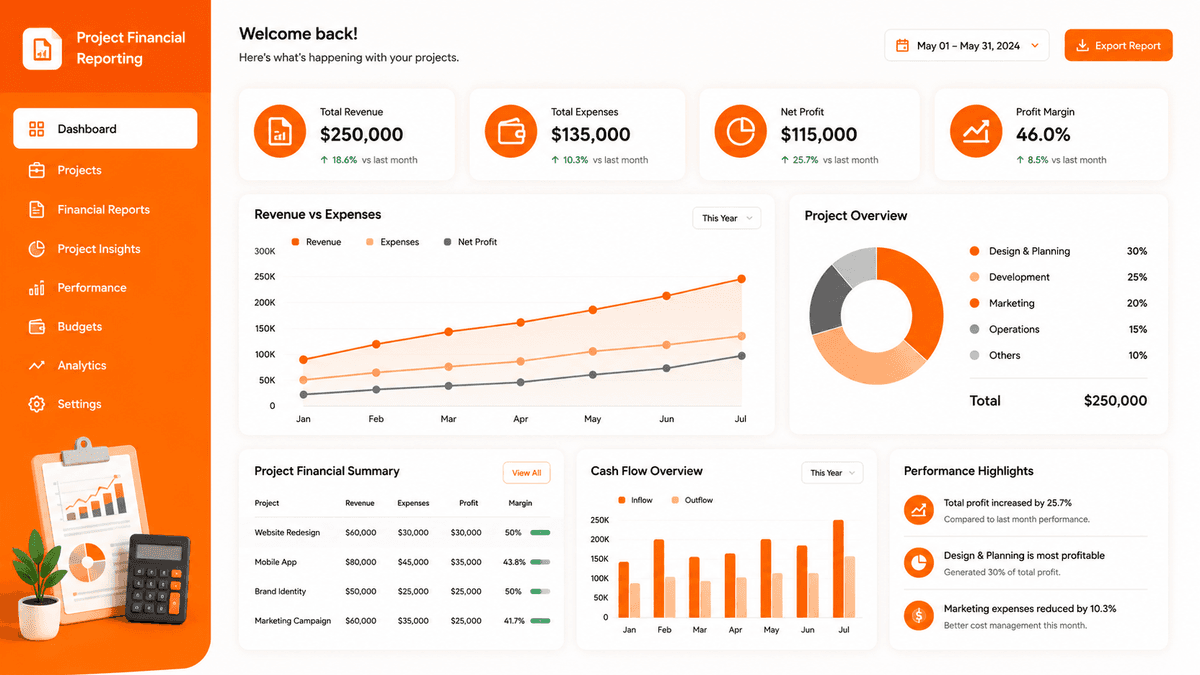1200x675 pixels.
Task: Expand This Year dropdown in Revenue vs Expenses
Action: (x=727, y=218)
